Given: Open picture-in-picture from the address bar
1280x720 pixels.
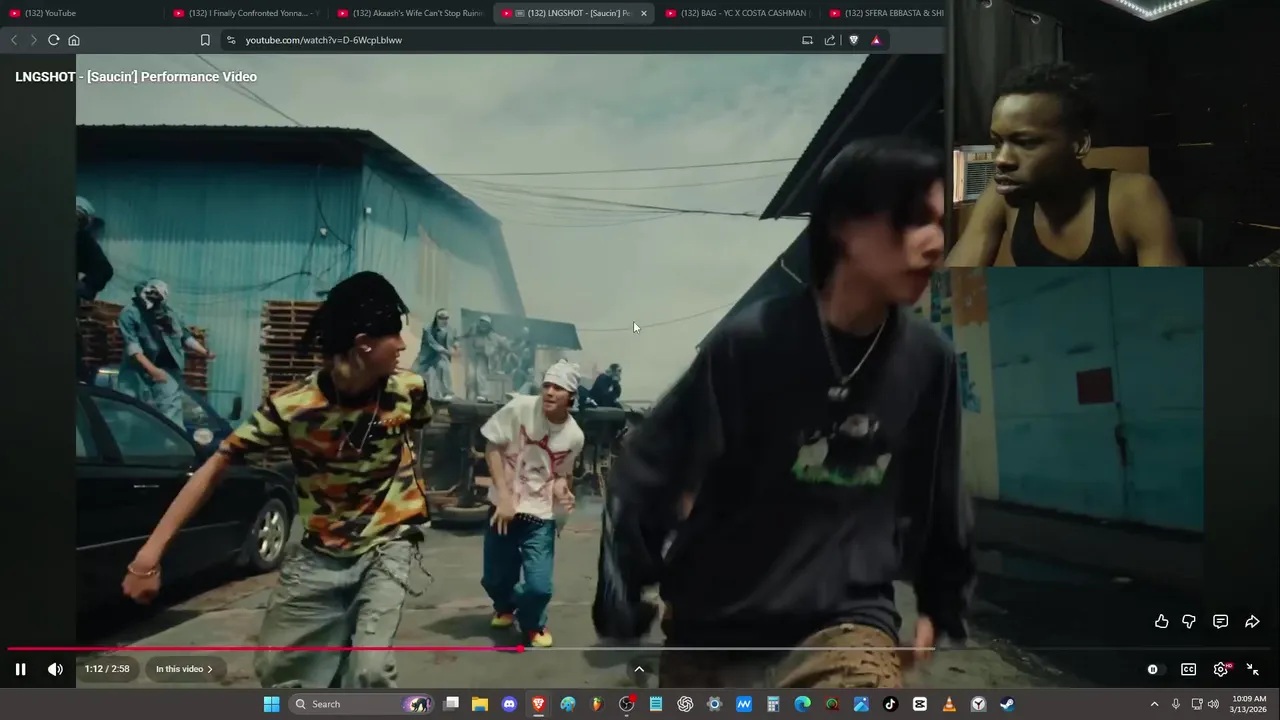Looking at the screenshot, I should [x=807, y=40].
